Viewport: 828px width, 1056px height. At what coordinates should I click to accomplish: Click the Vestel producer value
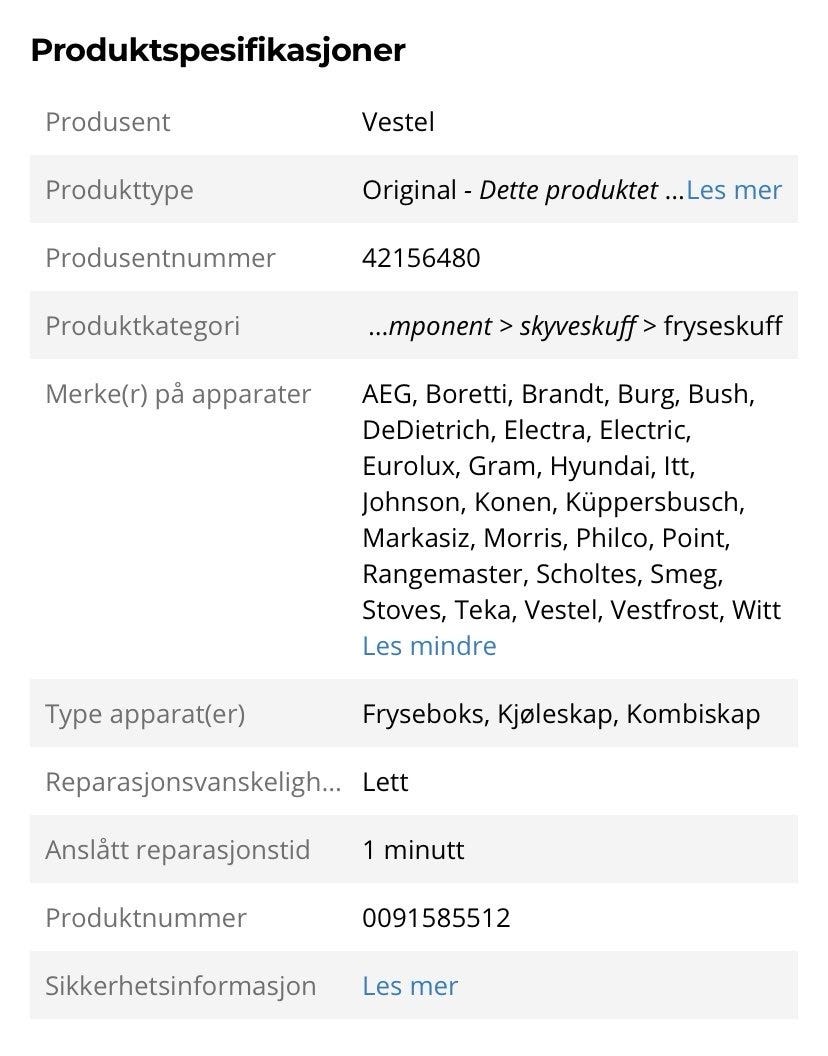(x=398, y=122)
